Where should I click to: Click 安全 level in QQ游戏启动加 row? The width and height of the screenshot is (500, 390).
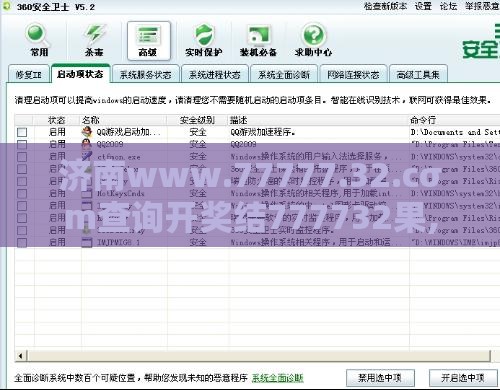[198, 132]
